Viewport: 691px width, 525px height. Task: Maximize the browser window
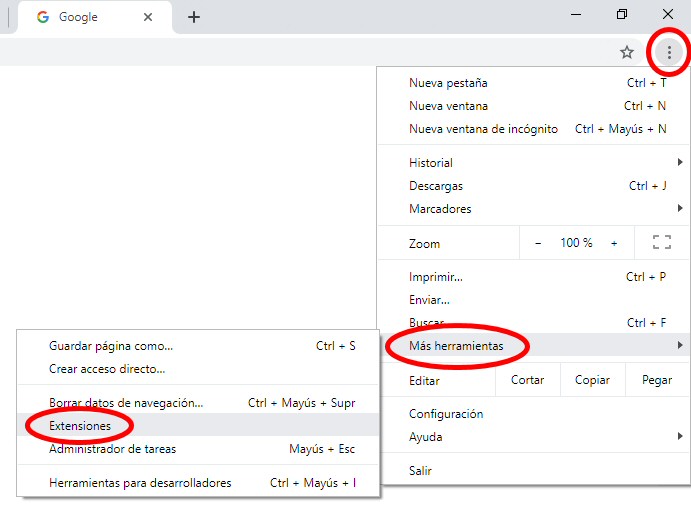pyautogui.click(x=622, y=14)
